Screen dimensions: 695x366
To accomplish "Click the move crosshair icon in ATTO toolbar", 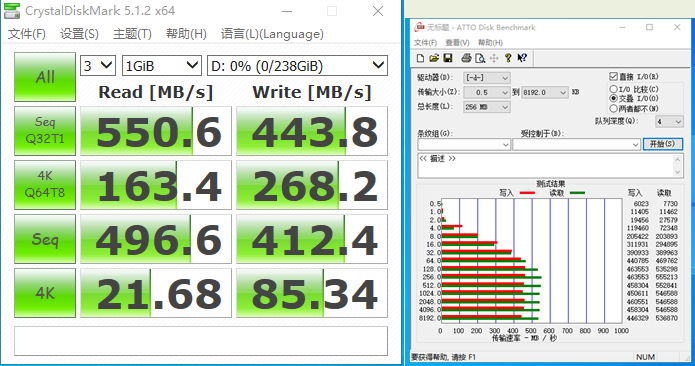I will click(494, 58).
